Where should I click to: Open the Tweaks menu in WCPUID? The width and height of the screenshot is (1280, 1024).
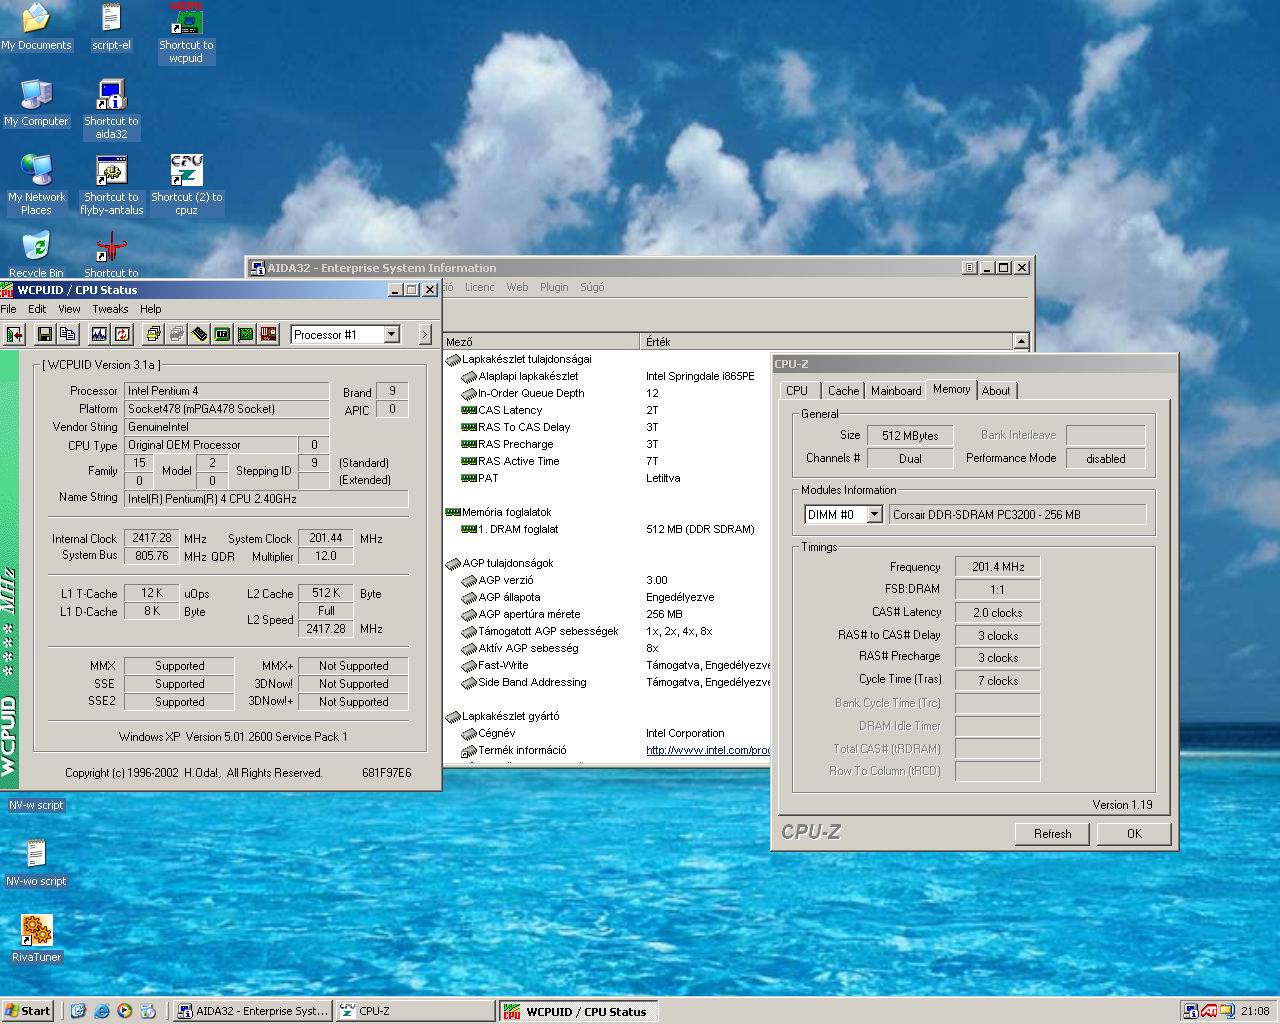click(110, 309)
